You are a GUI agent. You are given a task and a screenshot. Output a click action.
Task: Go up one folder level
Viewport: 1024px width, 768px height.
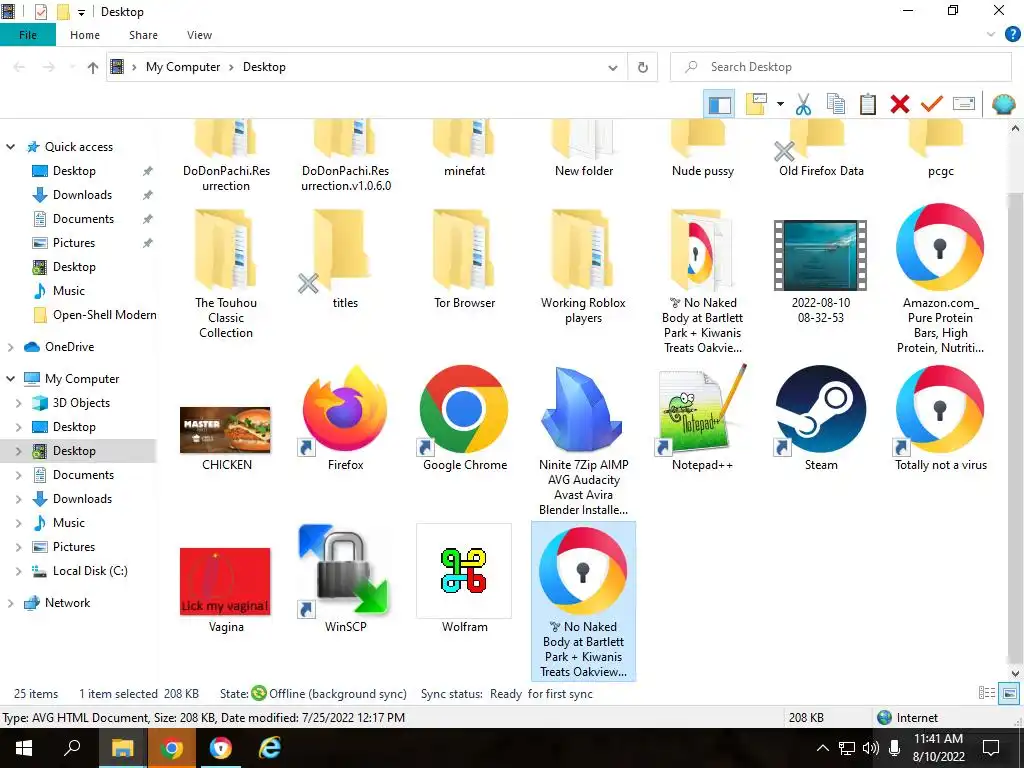[x=93, y=67]
